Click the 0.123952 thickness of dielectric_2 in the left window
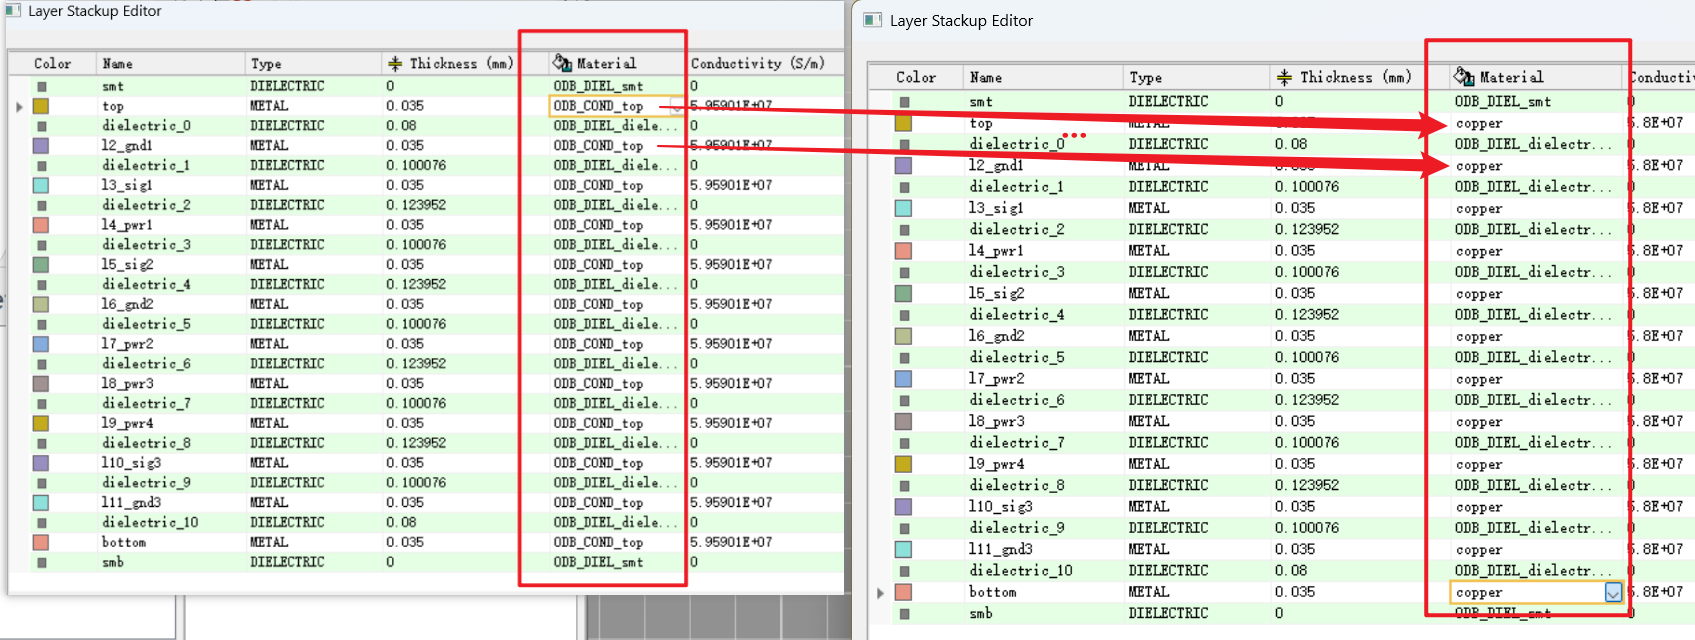The height and width of the screenshot is (640, 1695). 416,205
